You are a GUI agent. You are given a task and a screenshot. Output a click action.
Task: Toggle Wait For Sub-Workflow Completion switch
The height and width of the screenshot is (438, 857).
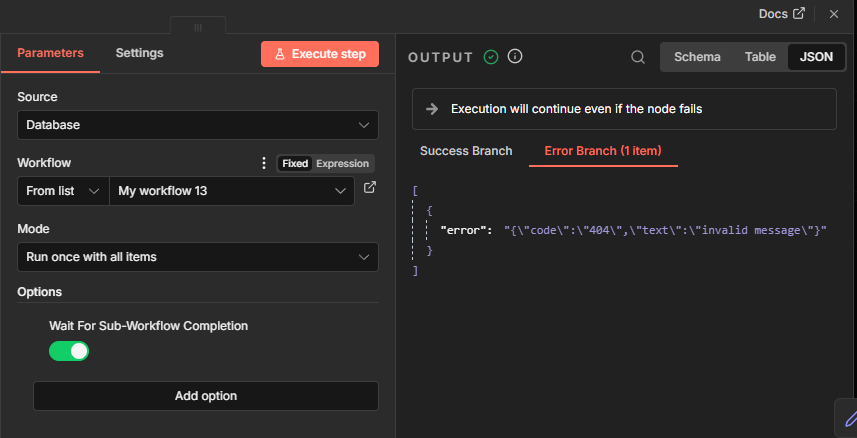(69, 351)
